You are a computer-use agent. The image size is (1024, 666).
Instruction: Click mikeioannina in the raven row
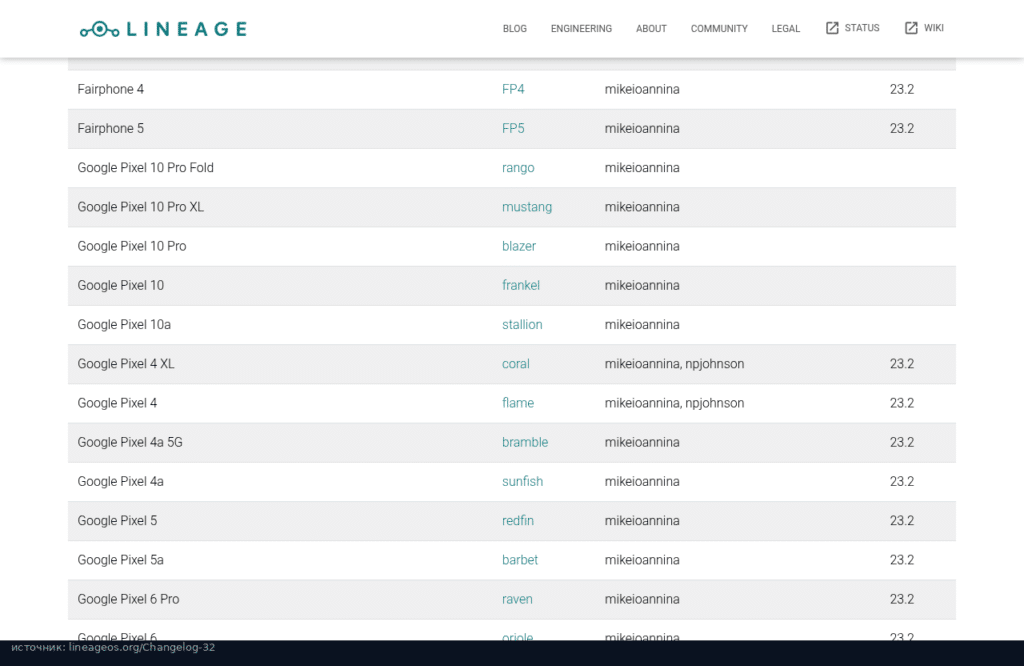[x=642, y=599]
